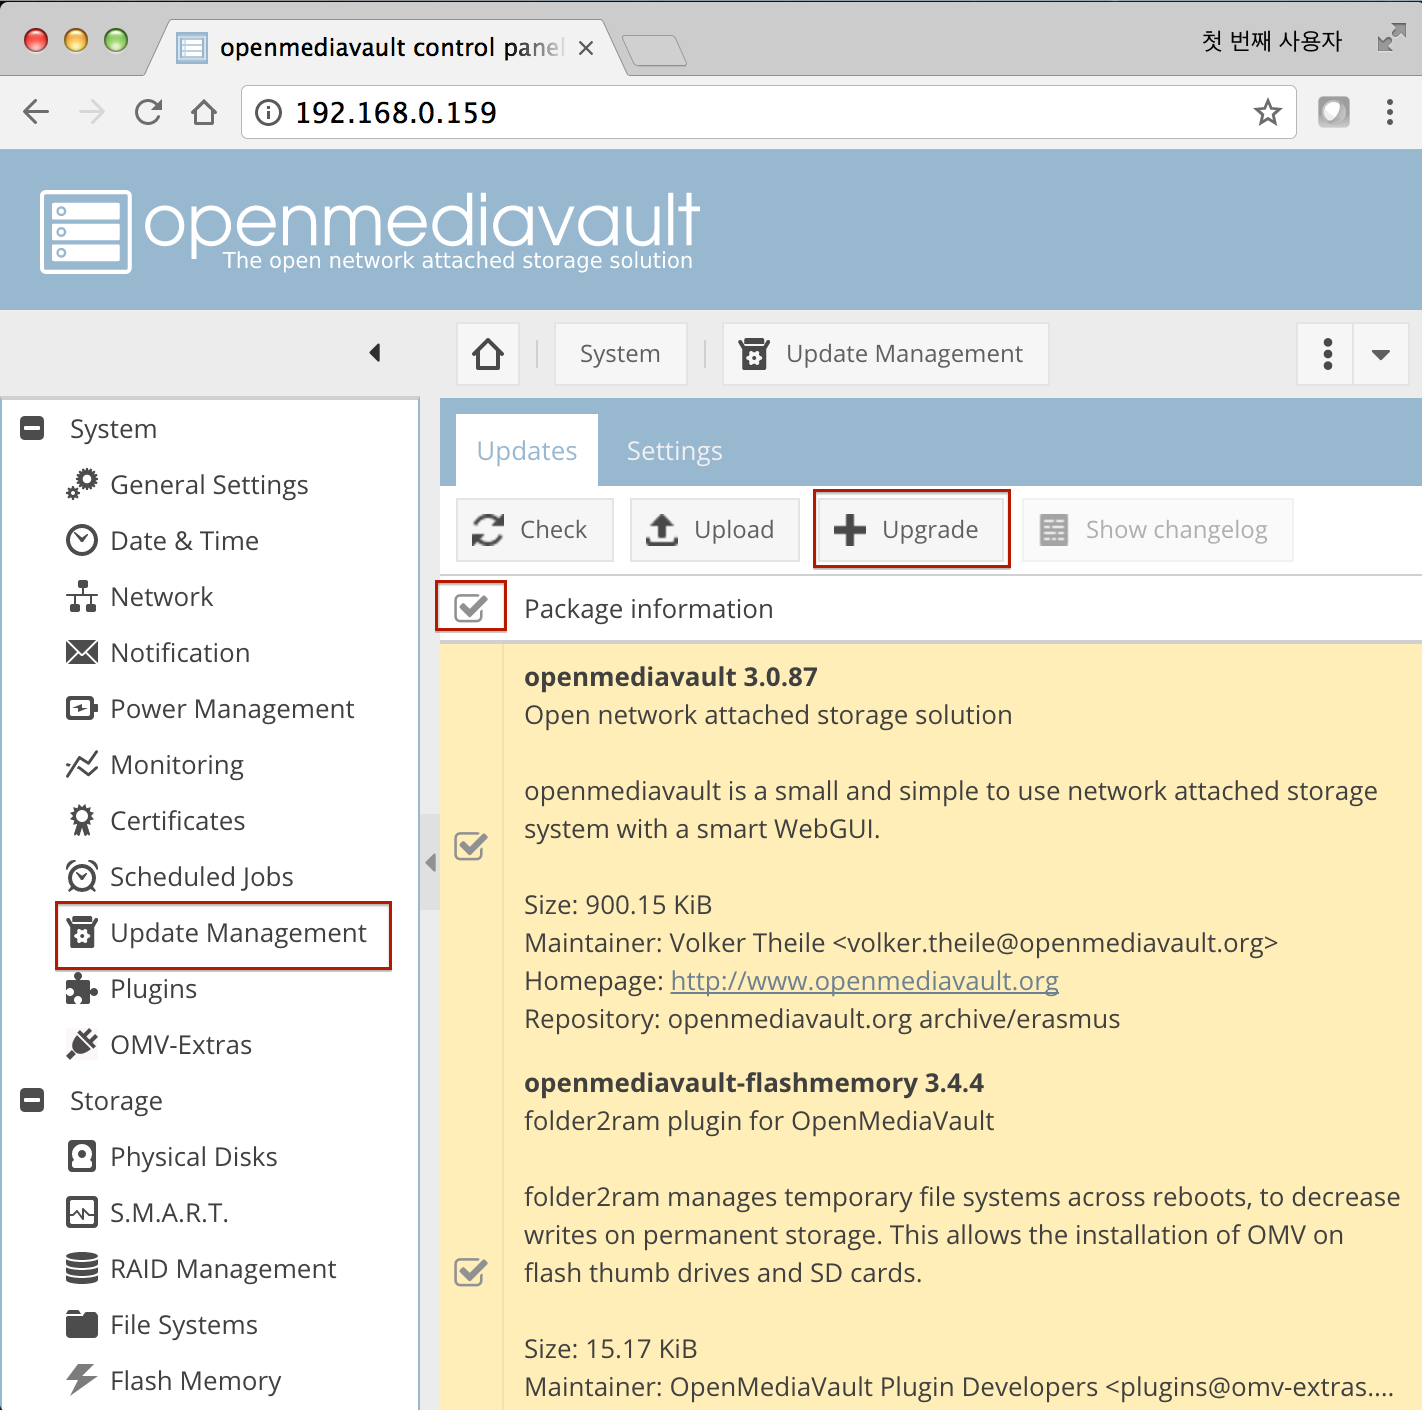The height and width of the screenshot is (1410, 1422).
Task: Select the openmediavault control panel browser tab
Action: 390,47
